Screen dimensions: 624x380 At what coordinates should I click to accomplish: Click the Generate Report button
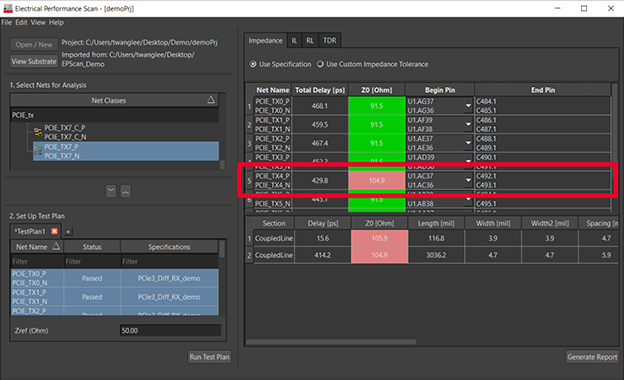592,357
